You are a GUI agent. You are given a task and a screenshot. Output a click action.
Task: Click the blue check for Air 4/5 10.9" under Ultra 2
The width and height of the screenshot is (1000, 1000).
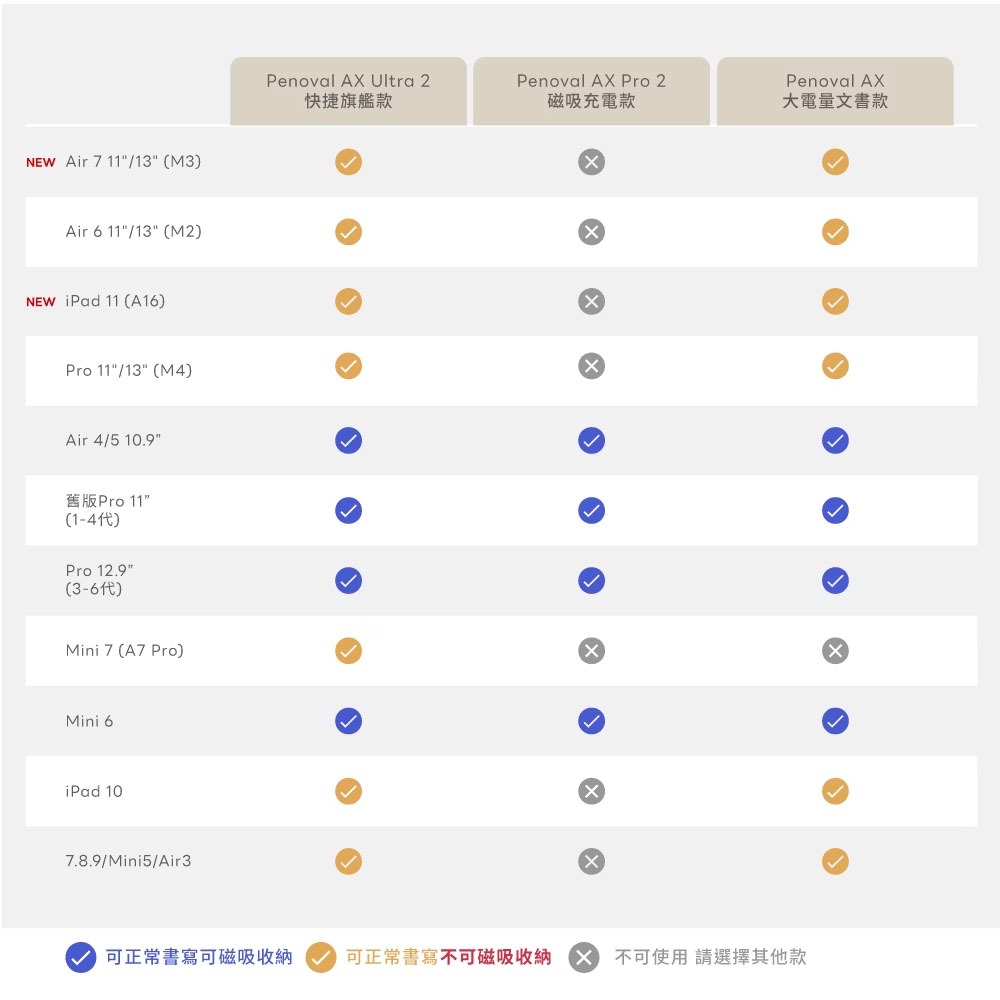pos(348,441)
